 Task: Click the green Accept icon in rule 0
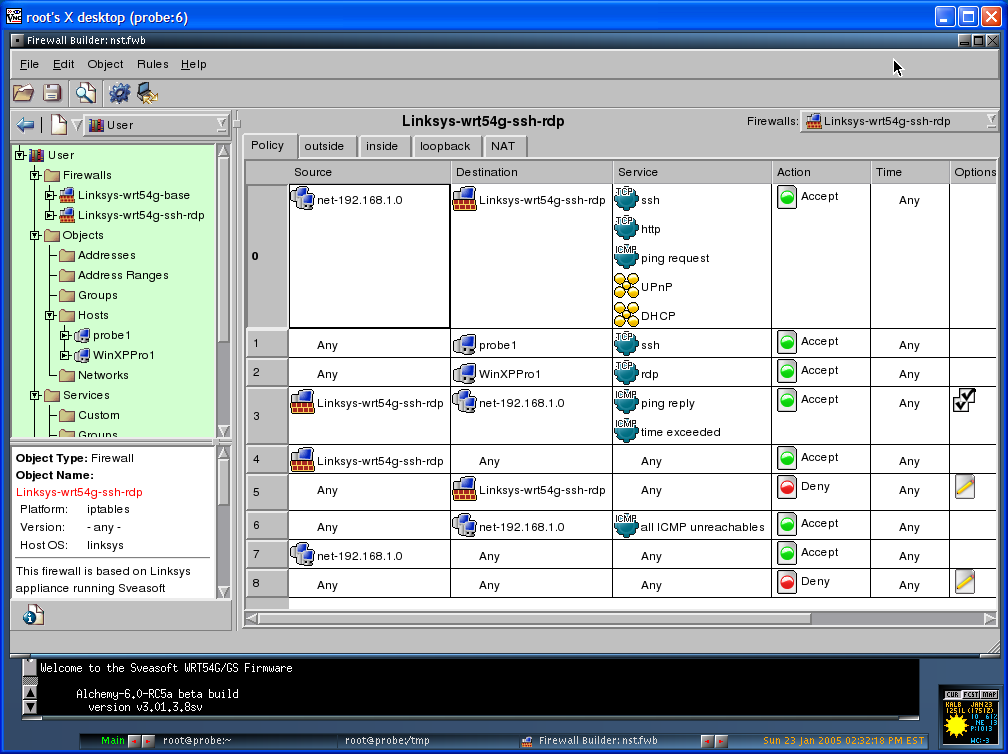click(x=787, y=197)
